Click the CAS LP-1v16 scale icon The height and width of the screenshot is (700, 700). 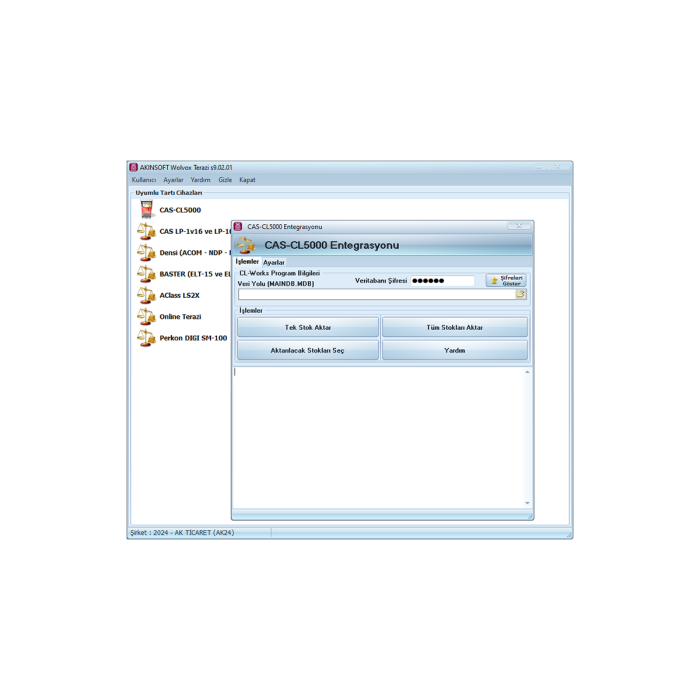(x=146, y=231)
